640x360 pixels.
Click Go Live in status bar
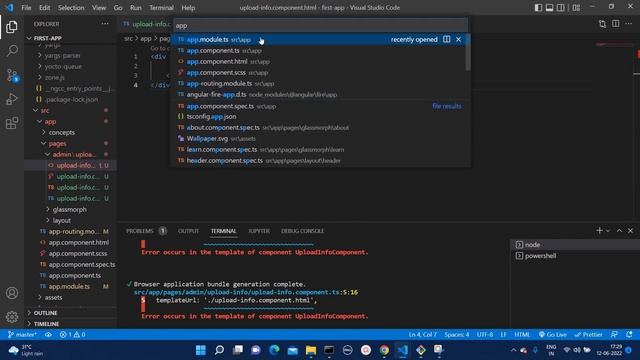click(x=552, y=334)
